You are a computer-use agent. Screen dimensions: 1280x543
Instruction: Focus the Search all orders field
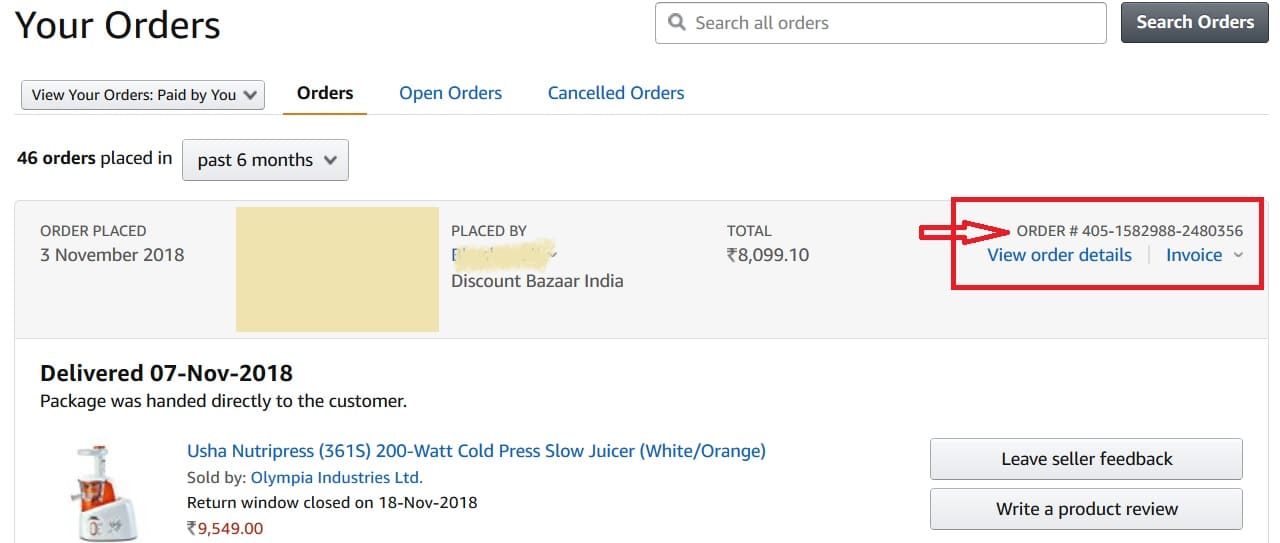tap(890, 23)
